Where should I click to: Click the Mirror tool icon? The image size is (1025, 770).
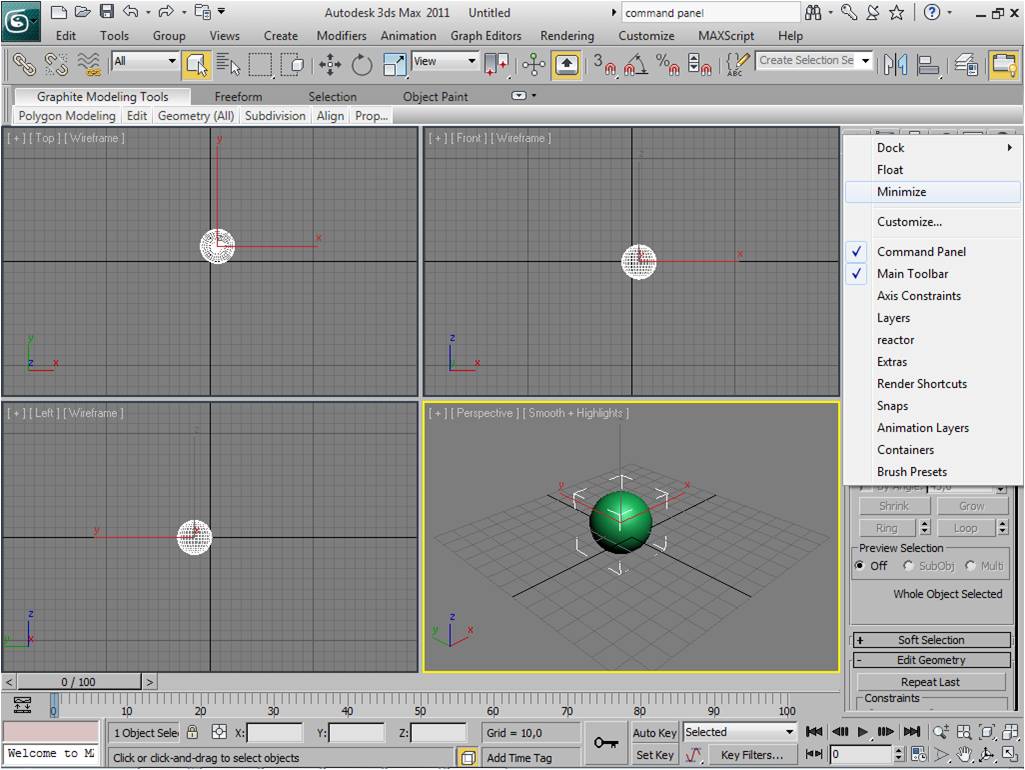click(x=895, y=64)
